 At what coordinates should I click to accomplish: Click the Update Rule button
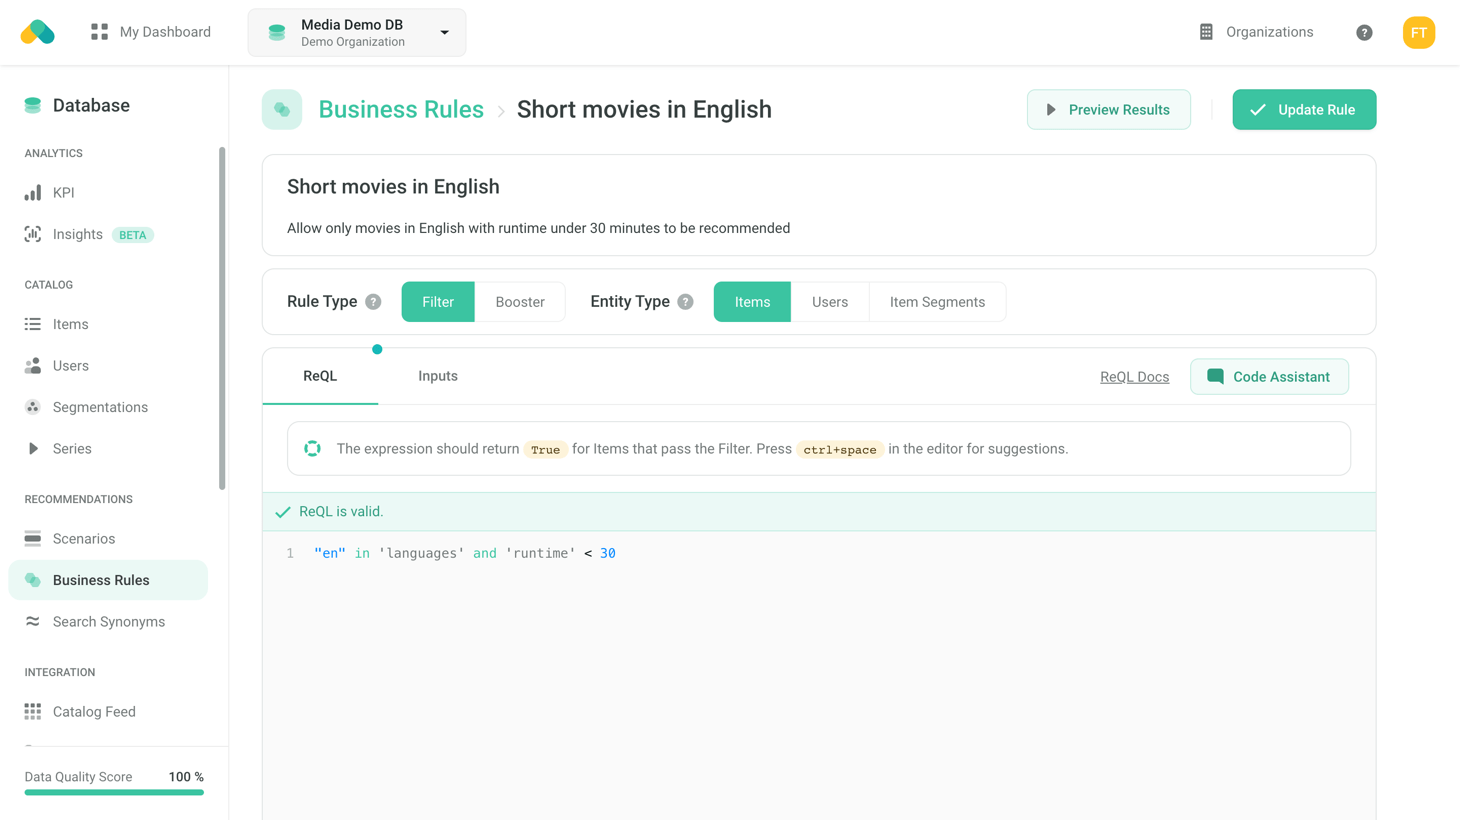(1303, 110)
